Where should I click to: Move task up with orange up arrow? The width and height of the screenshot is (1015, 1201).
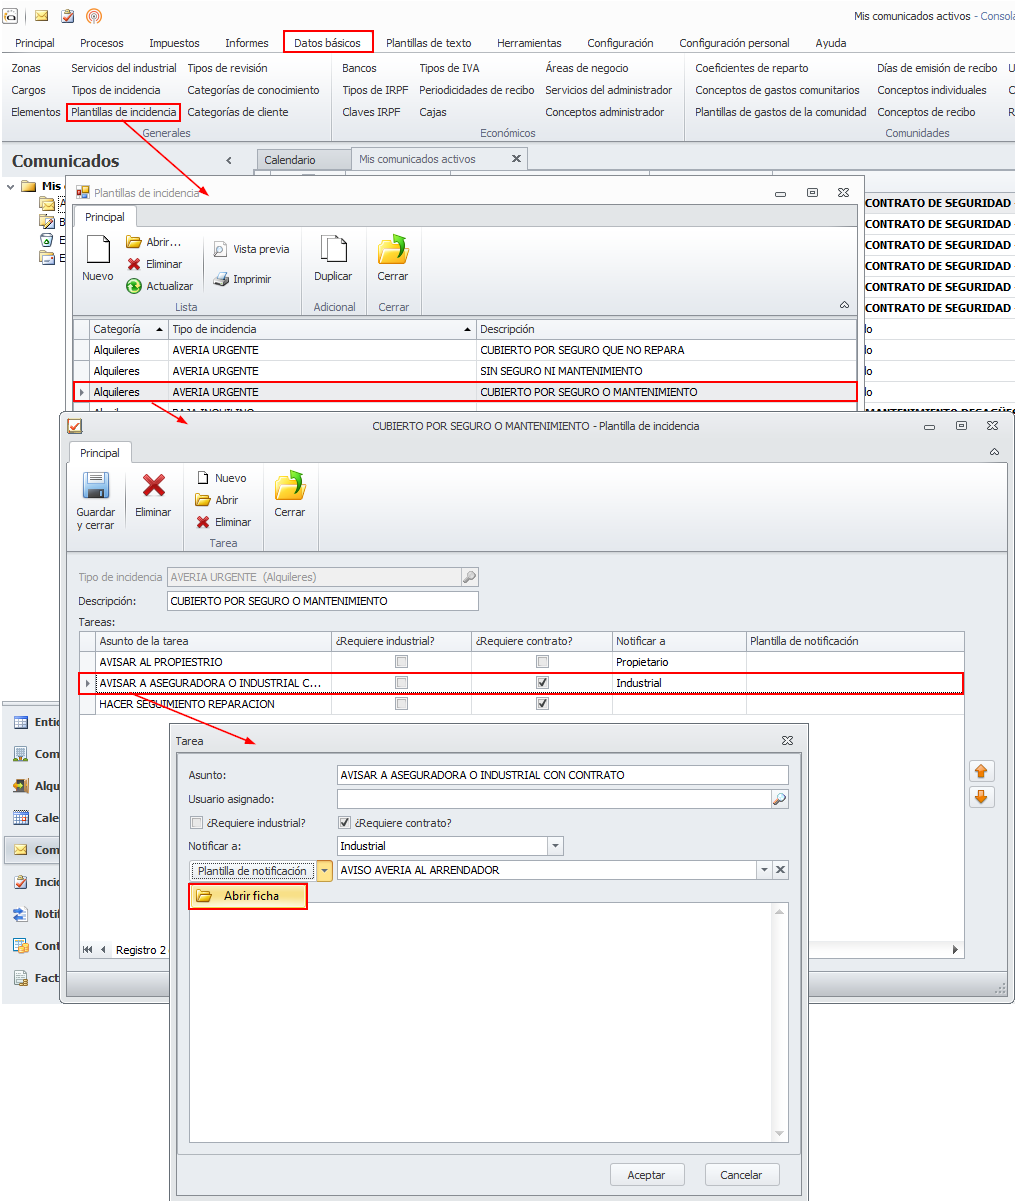tap(981, 771)
